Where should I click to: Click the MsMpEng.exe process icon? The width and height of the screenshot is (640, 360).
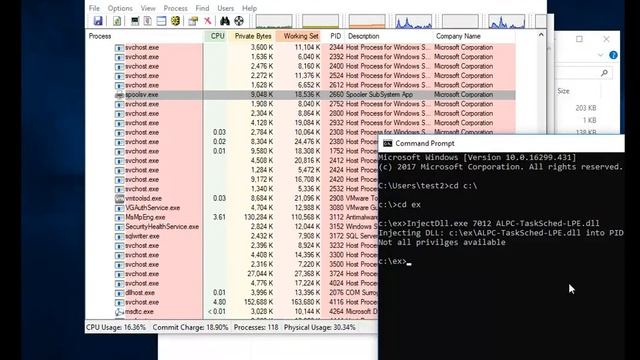[119, 218]
